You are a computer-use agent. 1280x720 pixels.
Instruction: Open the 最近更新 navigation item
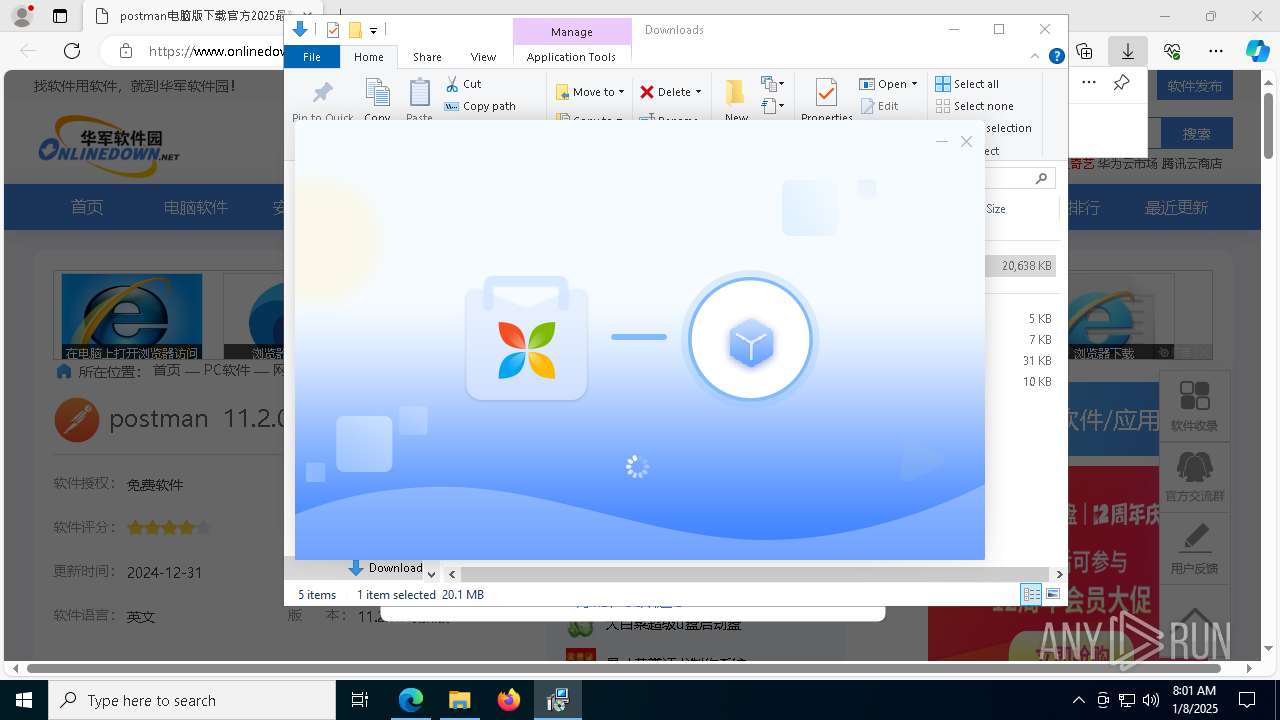point(1177,207)
